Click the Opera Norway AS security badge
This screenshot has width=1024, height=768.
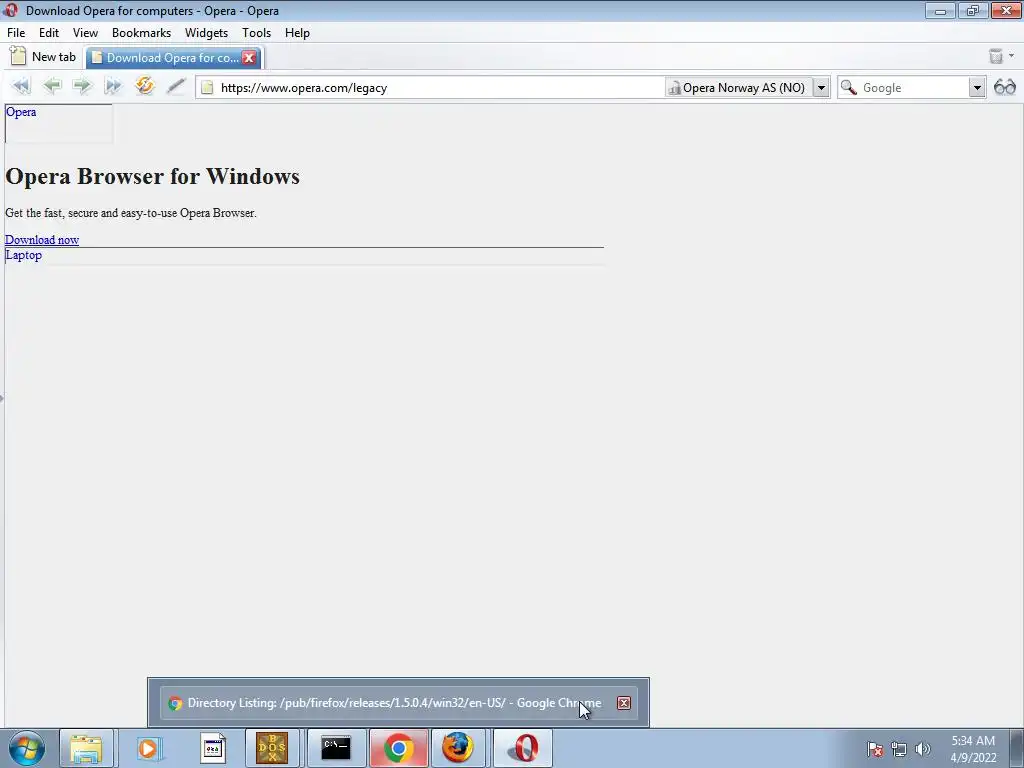[737, 88]
